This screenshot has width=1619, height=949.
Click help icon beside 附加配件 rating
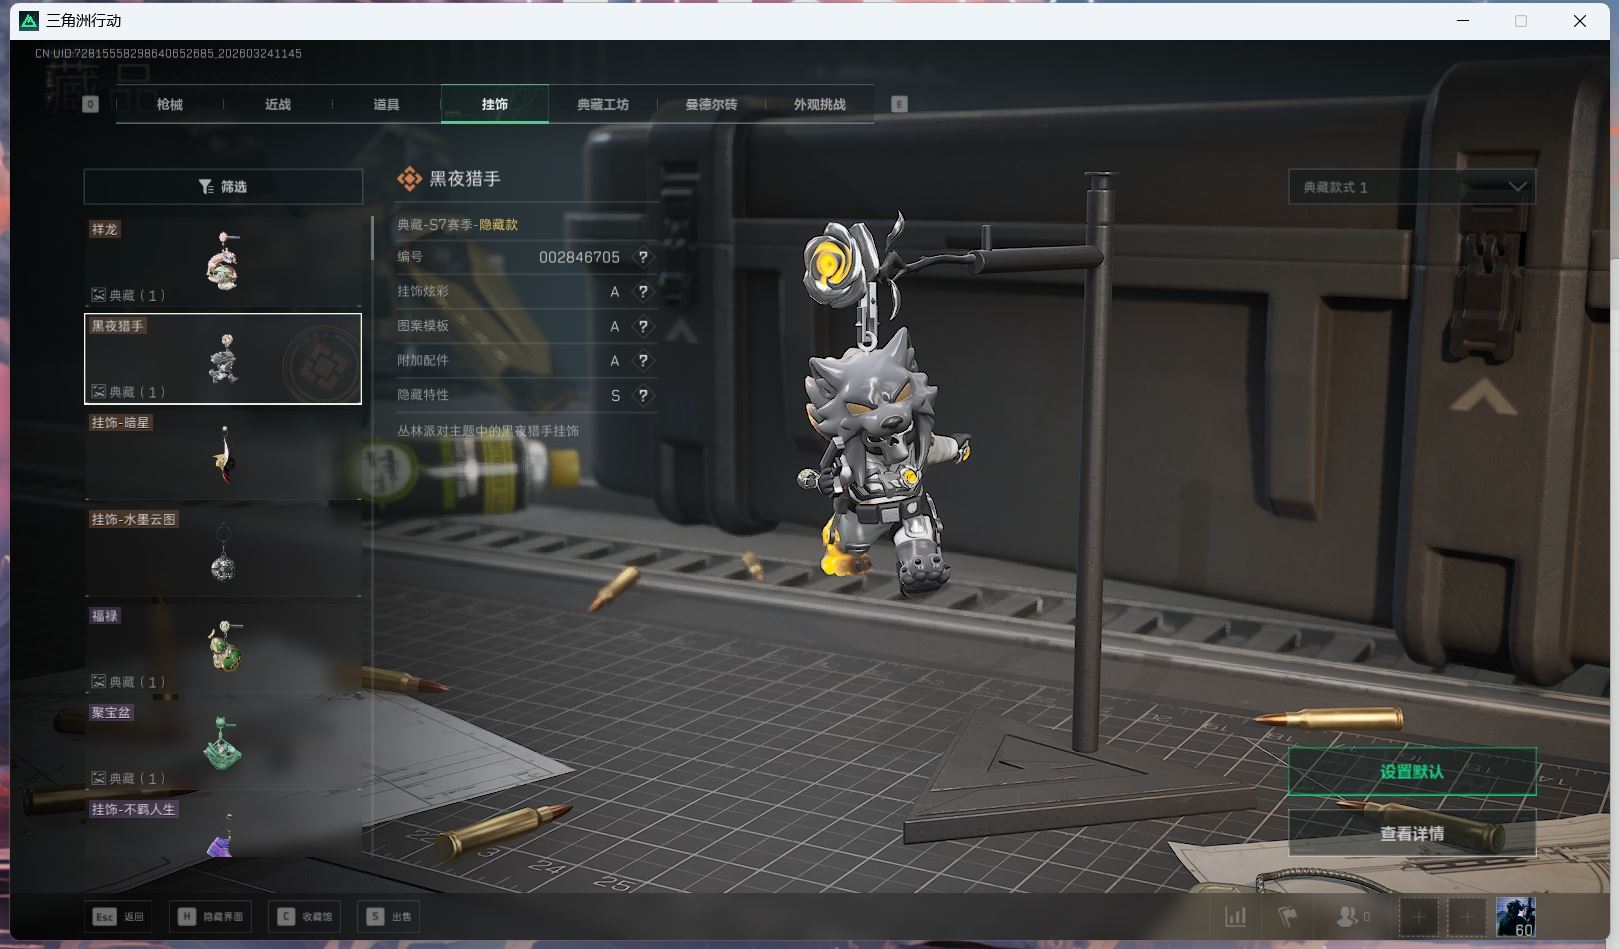pos(643,361)
